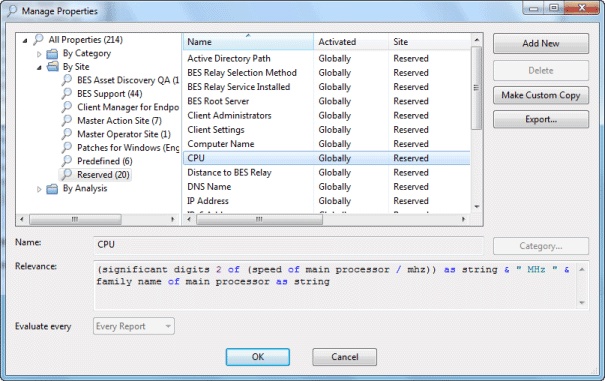Select the Computer Name row
Screen dimensions: 605x381
(x=326, y=144)
